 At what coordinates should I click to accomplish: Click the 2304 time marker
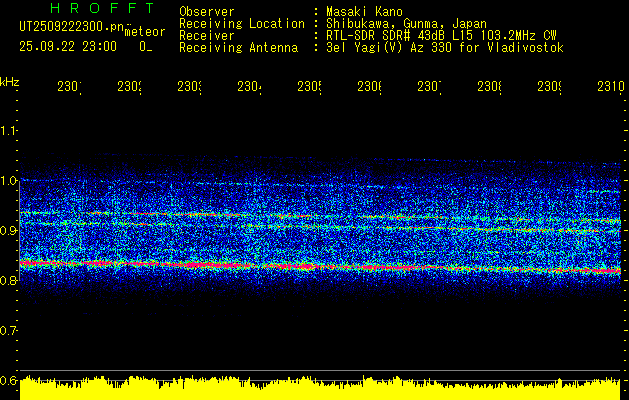pyautogui.click(x=250, y=87)
